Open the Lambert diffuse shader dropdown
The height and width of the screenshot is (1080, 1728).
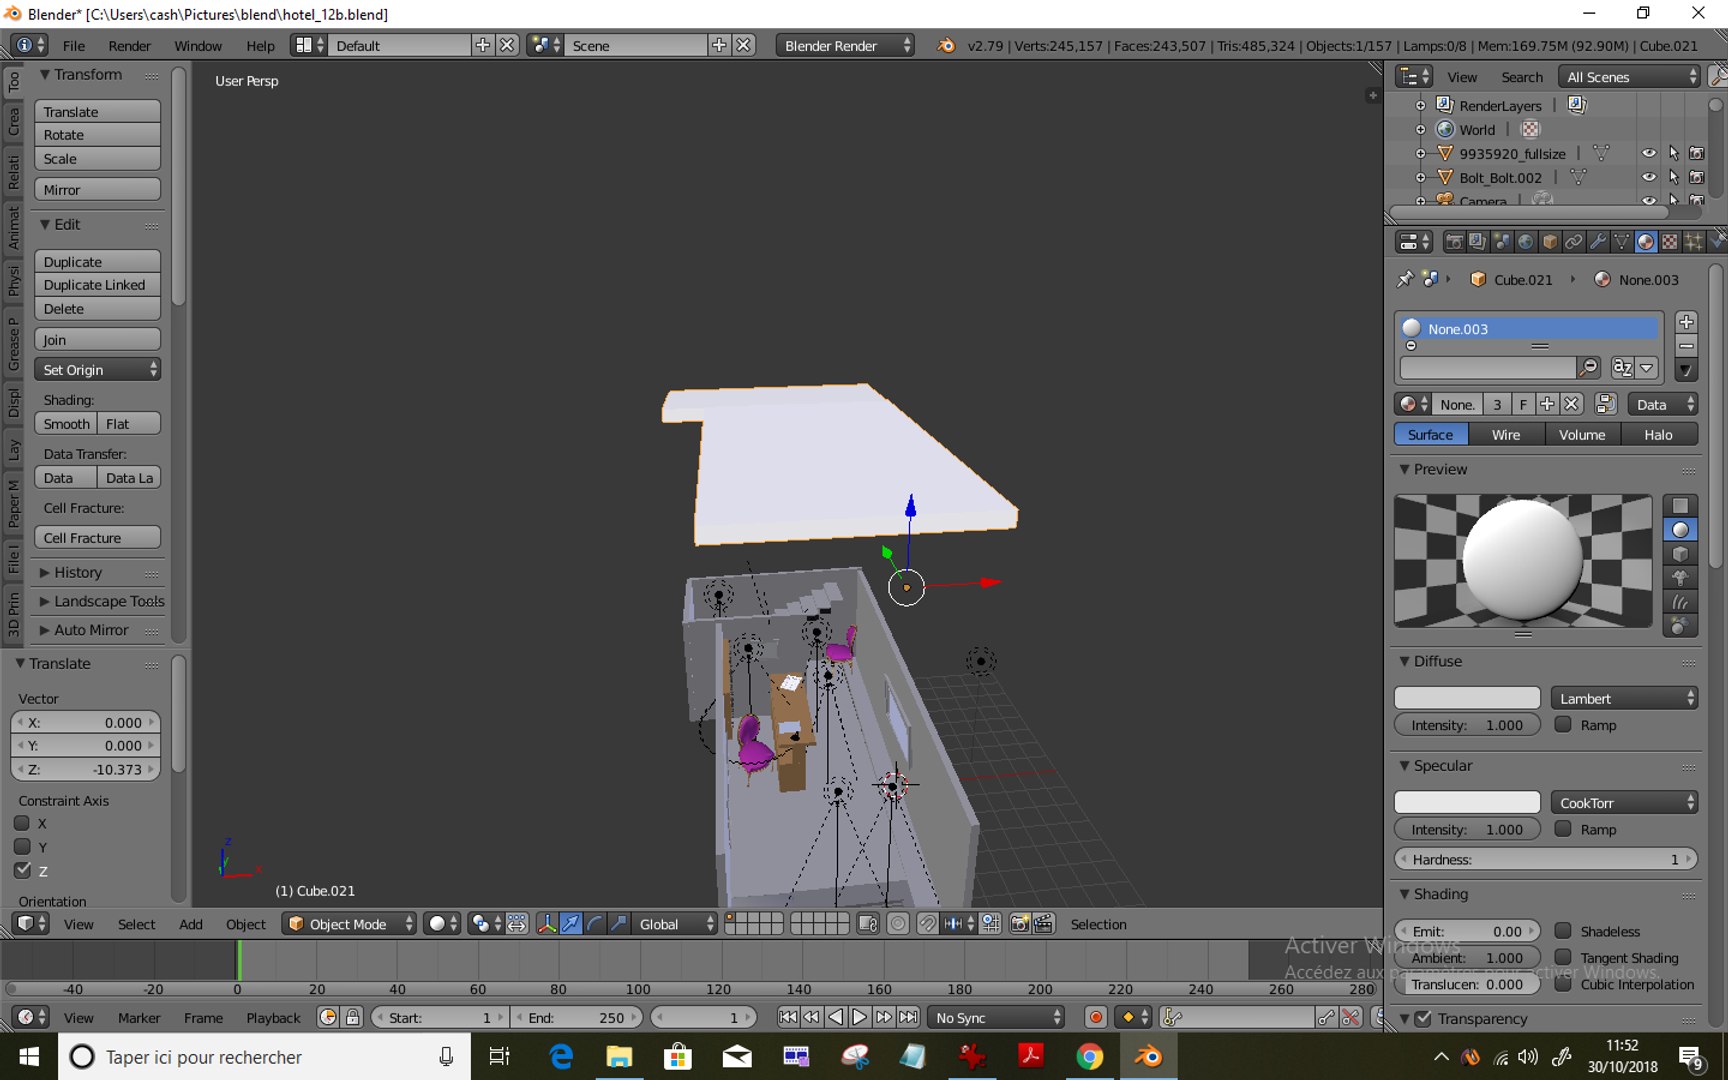tap(1624, 698)
